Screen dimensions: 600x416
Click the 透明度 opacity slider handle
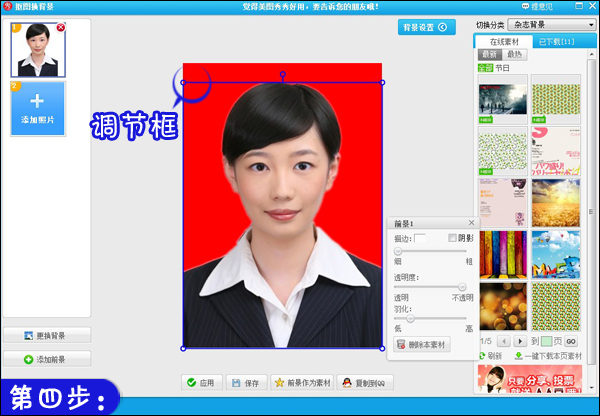click(461, 287)
